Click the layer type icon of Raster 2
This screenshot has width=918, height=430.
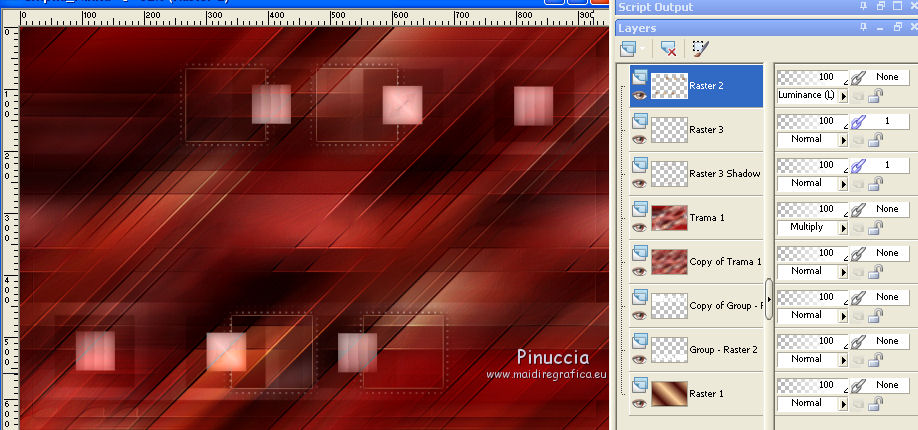[639, 76]
